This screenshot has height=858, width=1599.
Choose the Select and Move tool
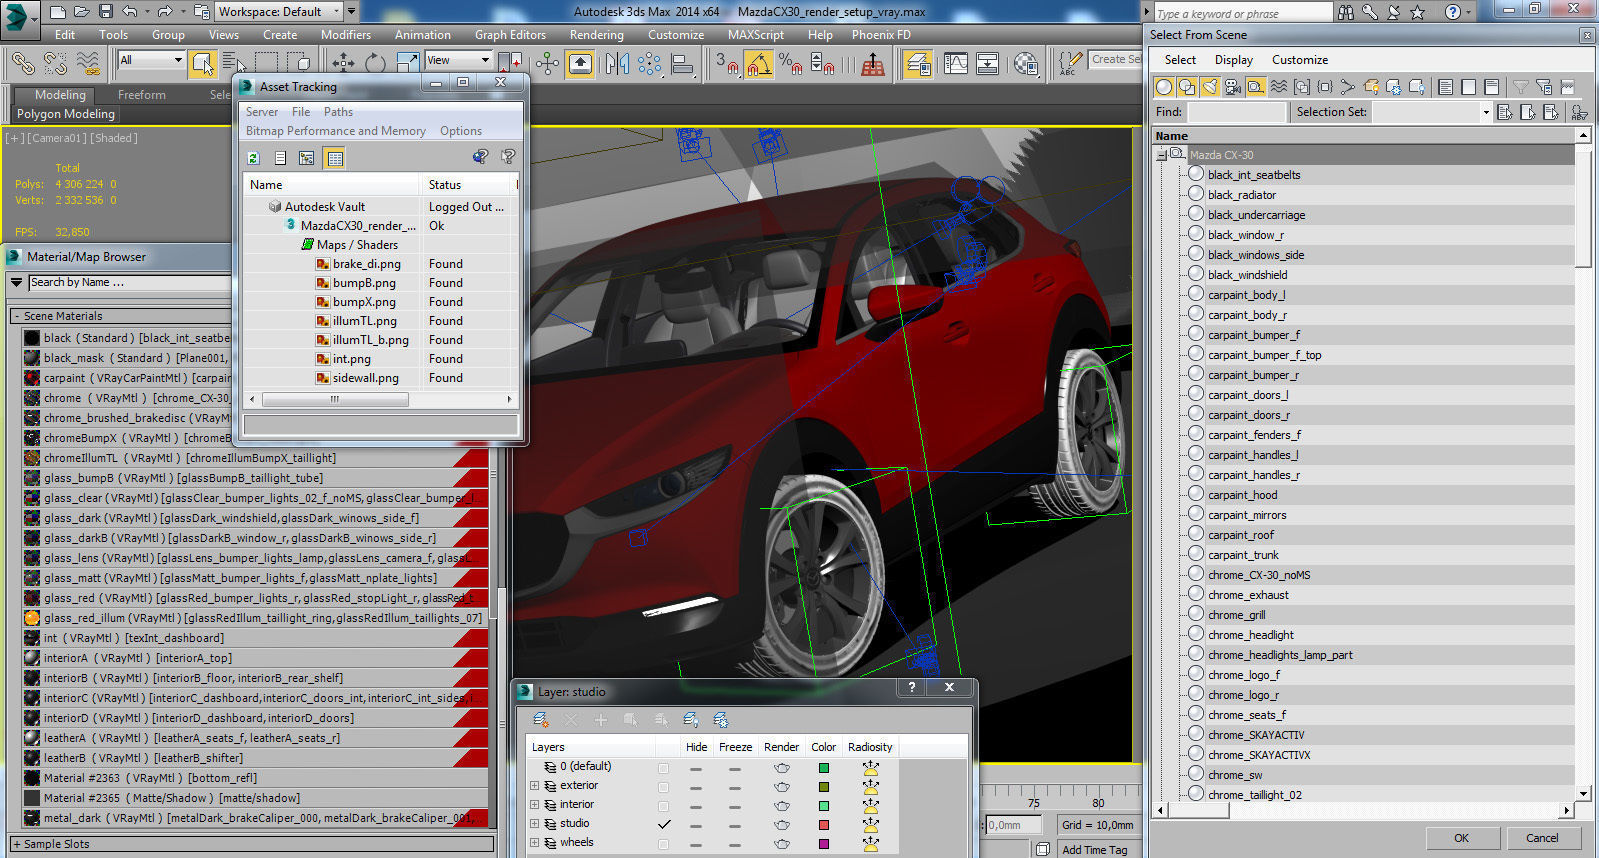343,64
